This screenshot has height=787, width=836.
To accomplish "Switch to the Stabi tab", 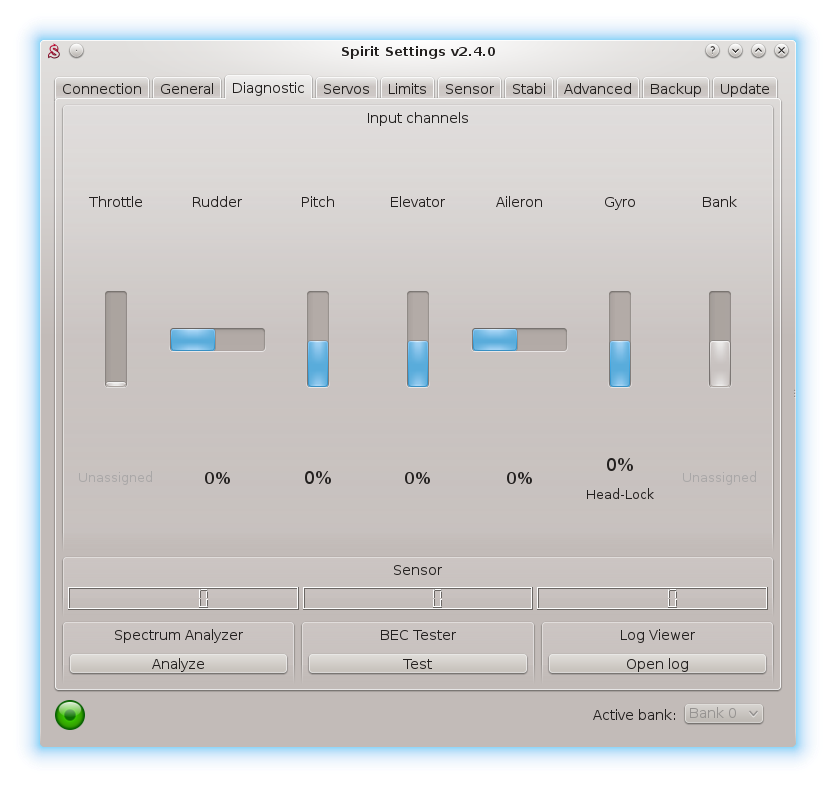I will [x=529, y=89].
